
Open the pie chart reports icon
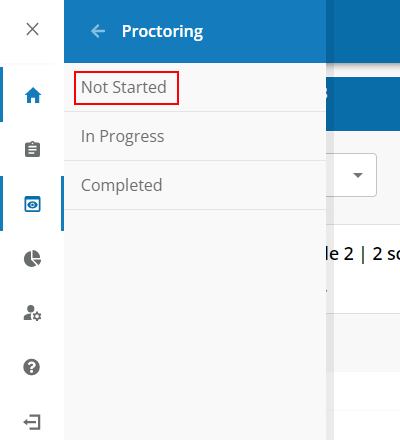(32, 259)
